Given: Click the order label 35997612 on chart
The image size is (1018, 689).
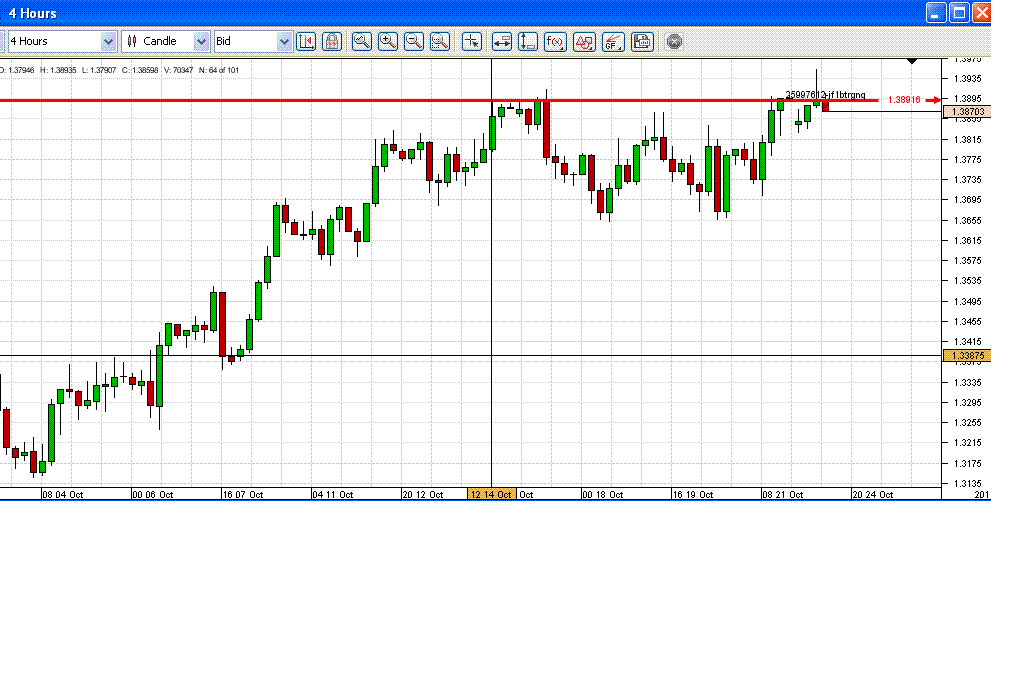Looking at the screenshot, I should tap(825, 95).
